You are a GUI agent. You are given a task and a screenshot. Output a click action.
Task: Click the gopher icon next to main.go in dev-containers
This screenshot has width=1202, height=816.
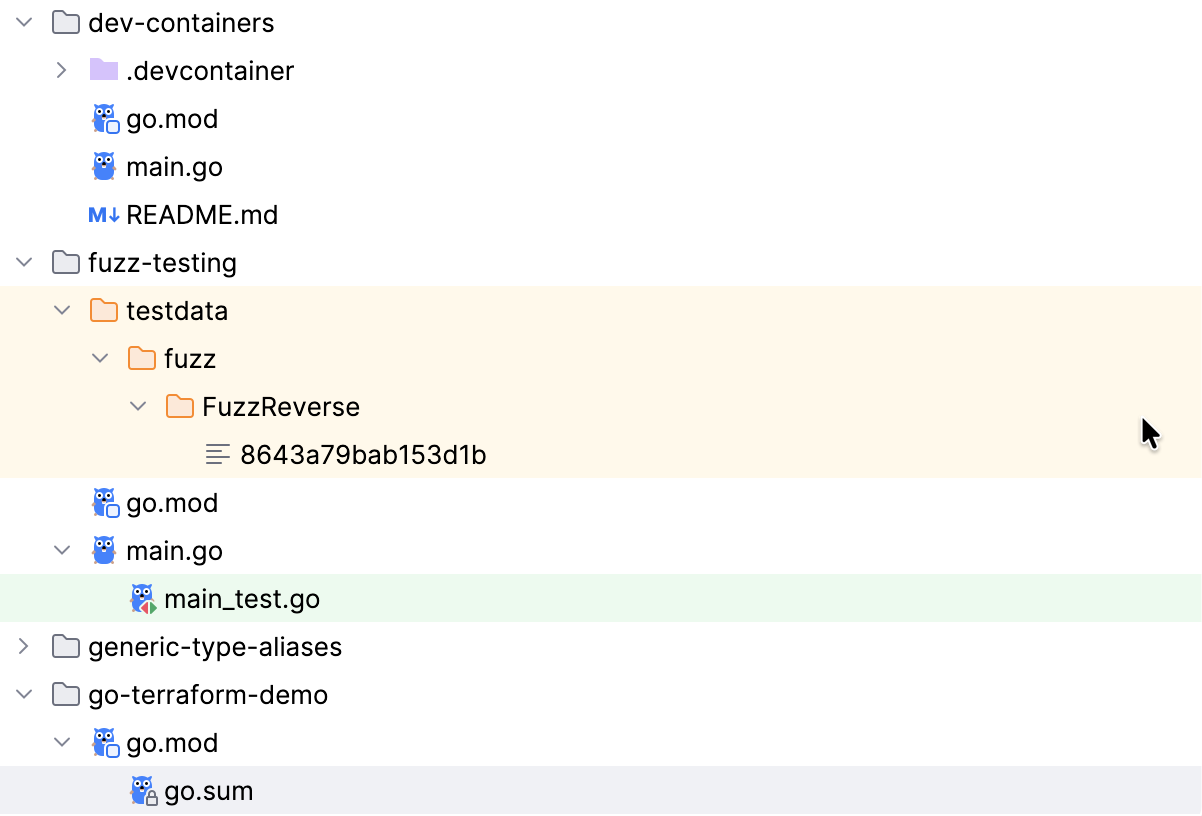(x=104, y=166)
